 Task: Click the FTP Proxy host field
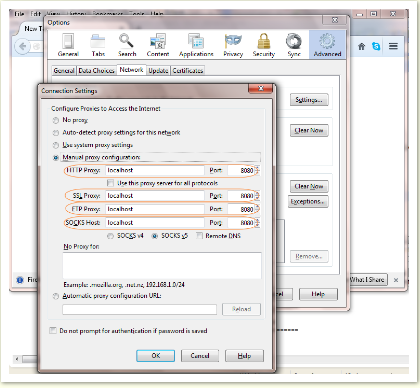(155, 209)
